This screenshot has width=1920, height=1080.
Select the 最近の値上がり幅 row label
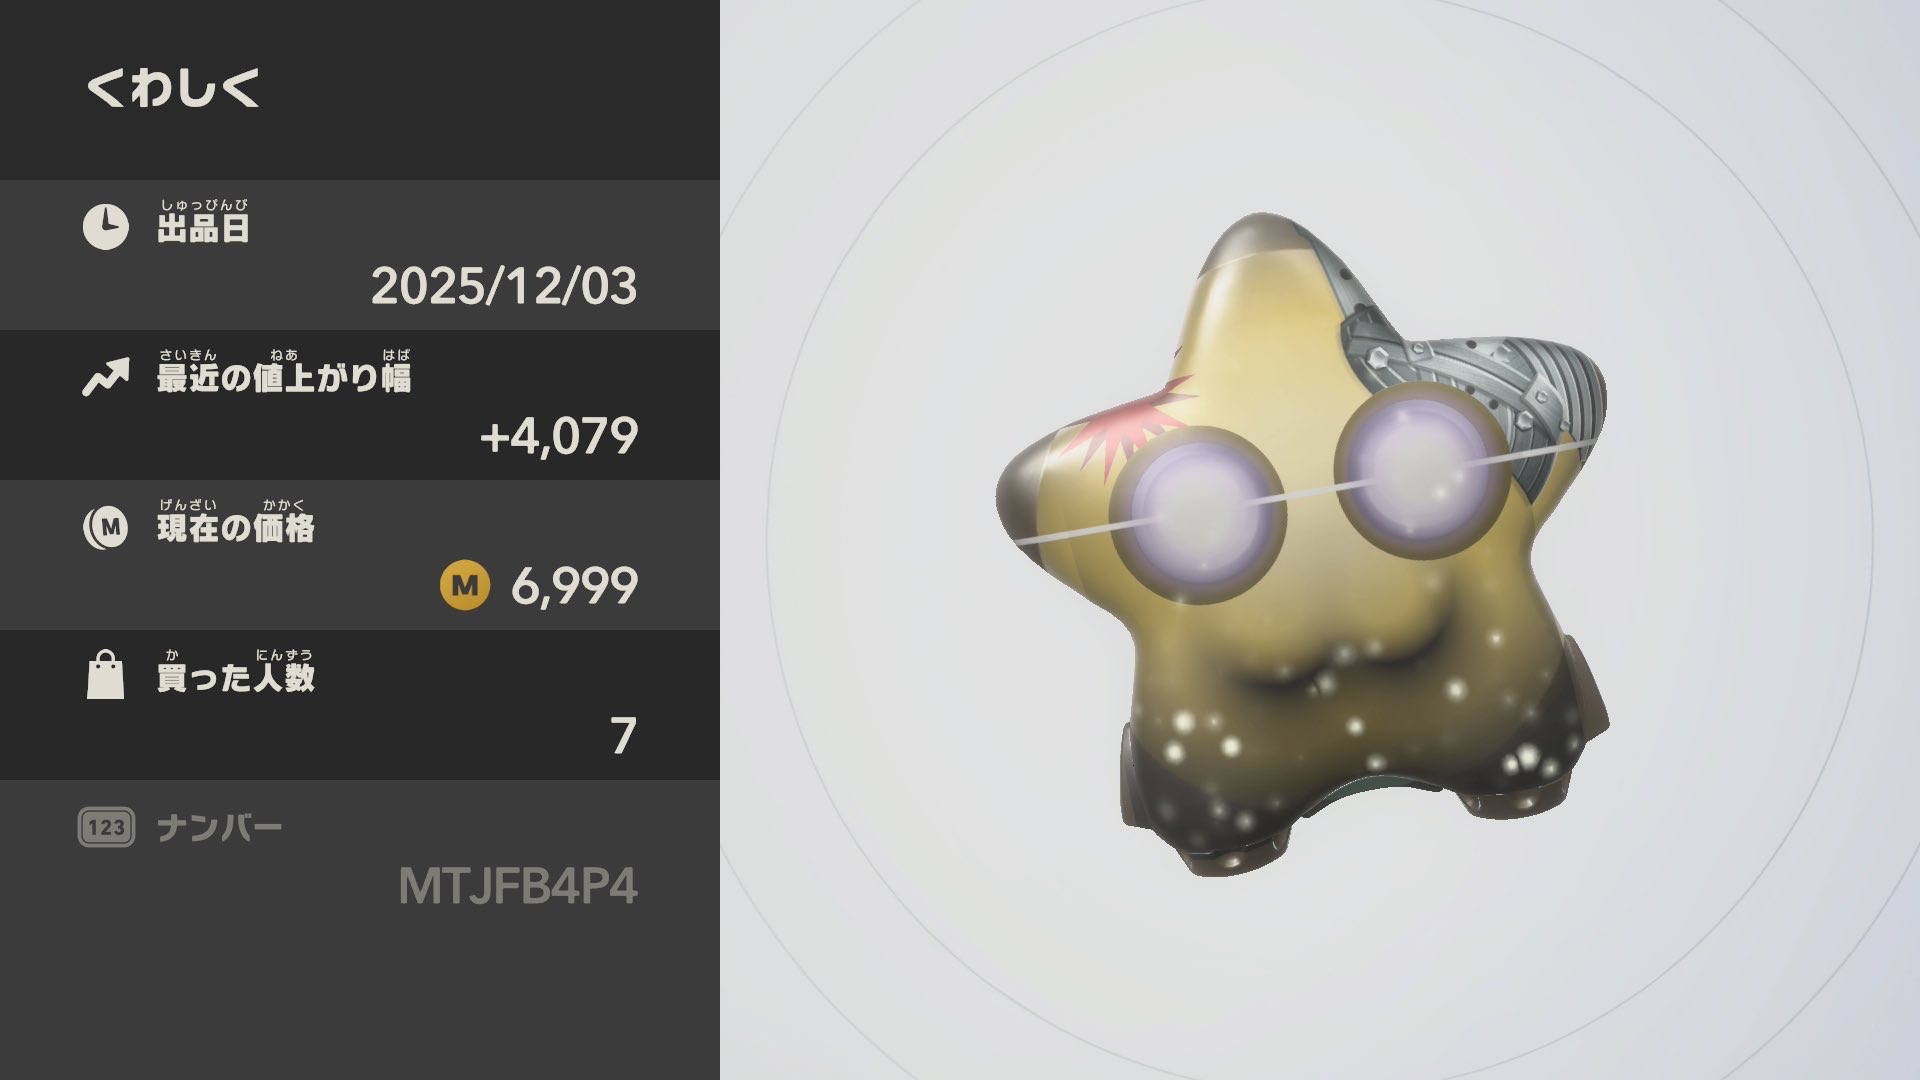pos(284,372)
